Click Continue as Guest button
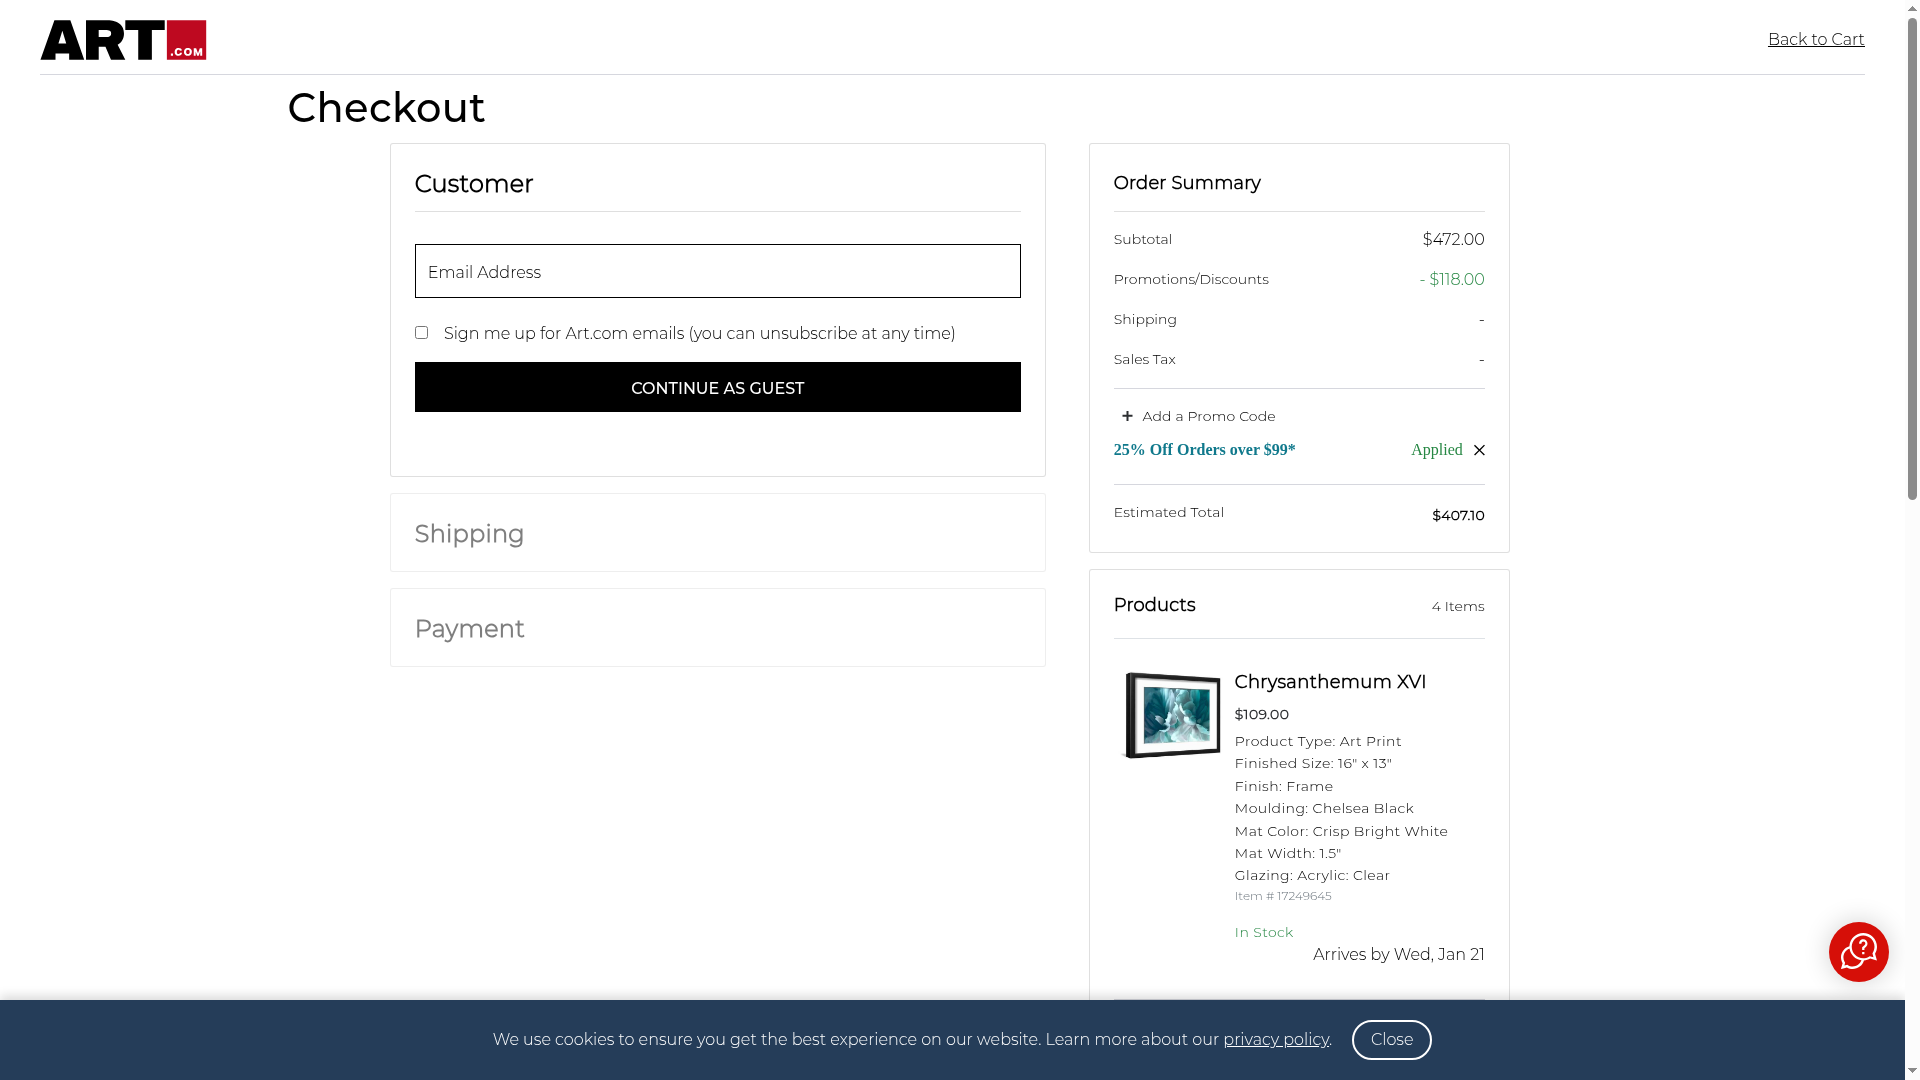The height and width of the screenshot is (1080, 1920). click(x=717, y=388)
